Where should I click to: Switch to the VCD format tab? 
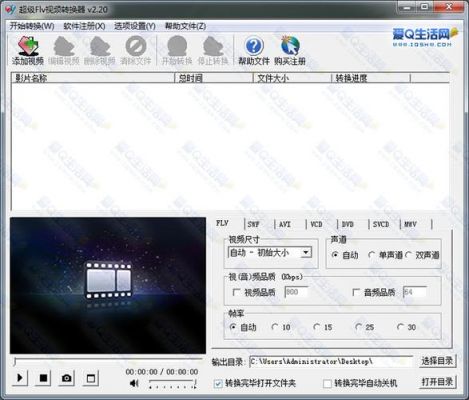coord(316,224)
